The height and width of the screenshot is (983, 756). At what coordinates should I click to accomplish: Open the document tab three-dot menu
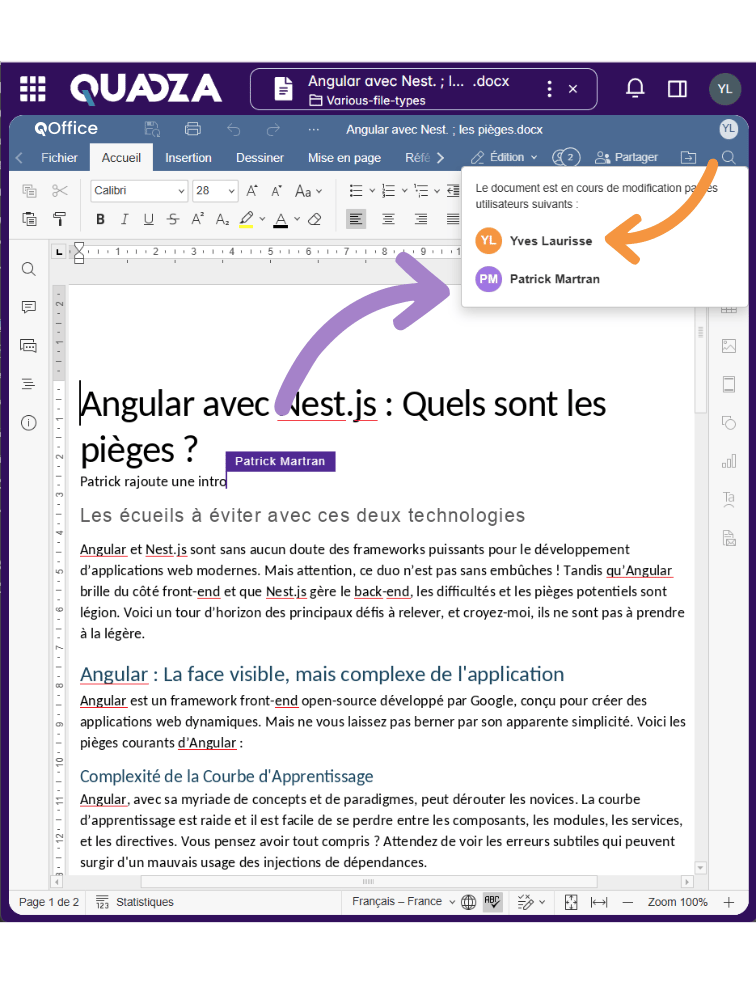(549, 88)
